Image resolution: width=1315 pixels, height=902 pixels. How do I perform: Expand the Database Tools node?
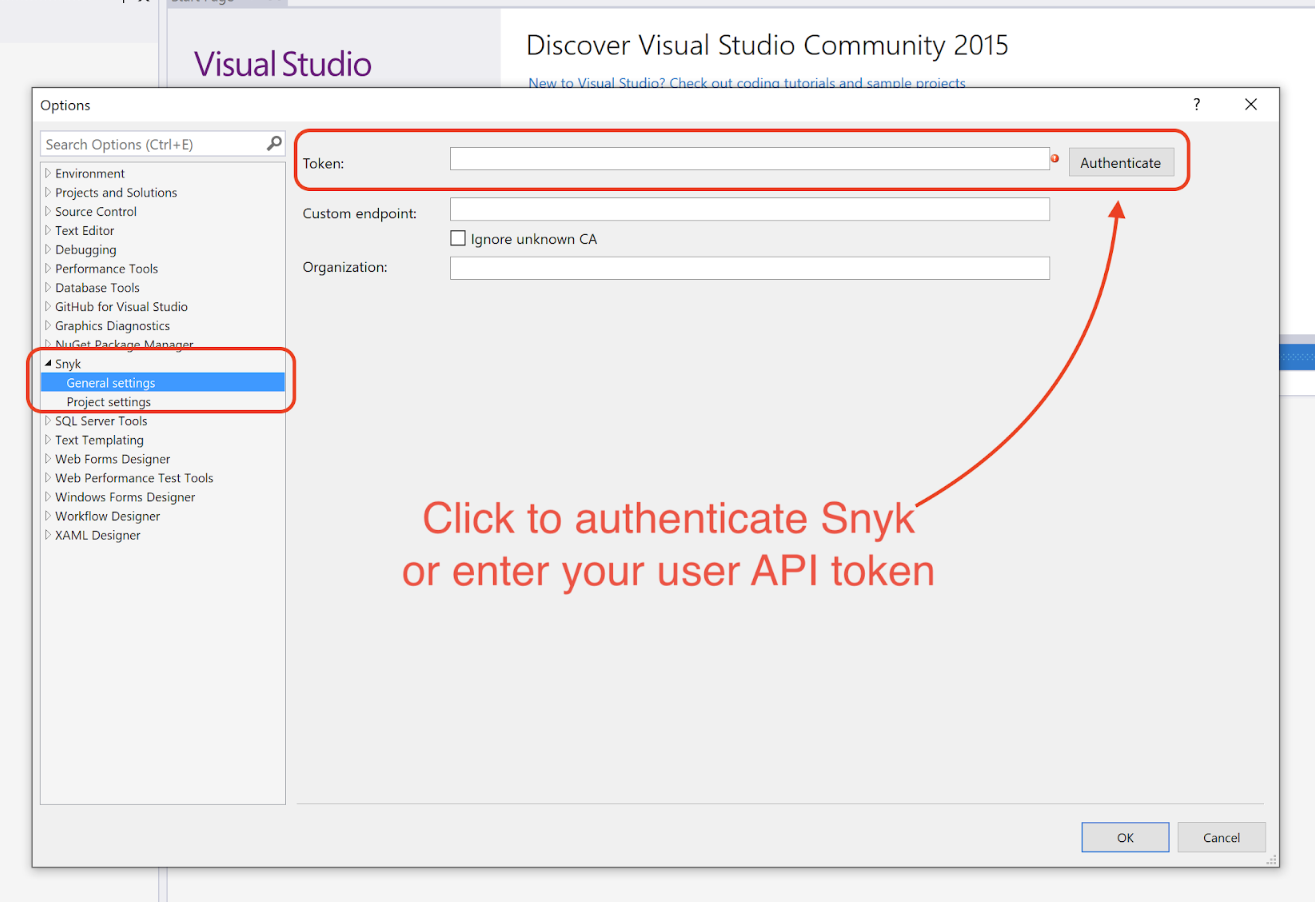pos(48,287)
